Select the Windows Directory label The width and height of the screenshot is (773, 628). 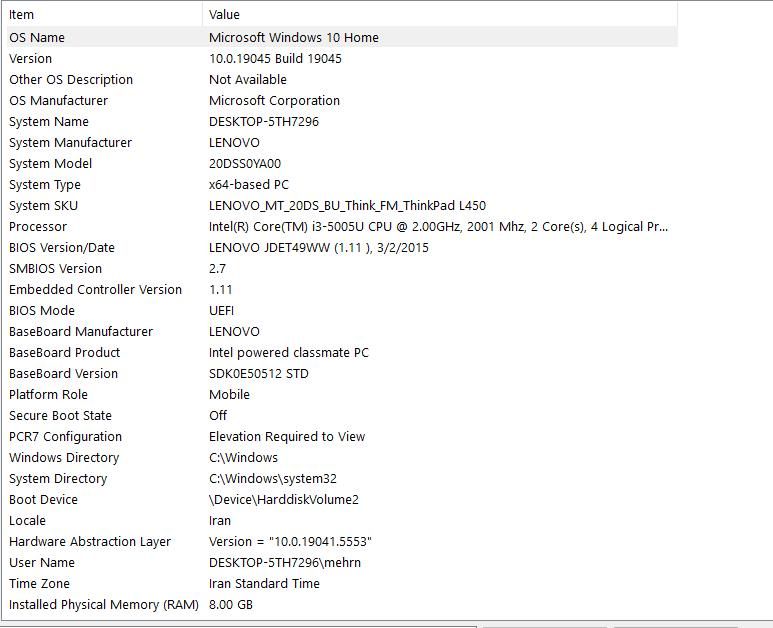pyautogui.click(x=64, y=457)
